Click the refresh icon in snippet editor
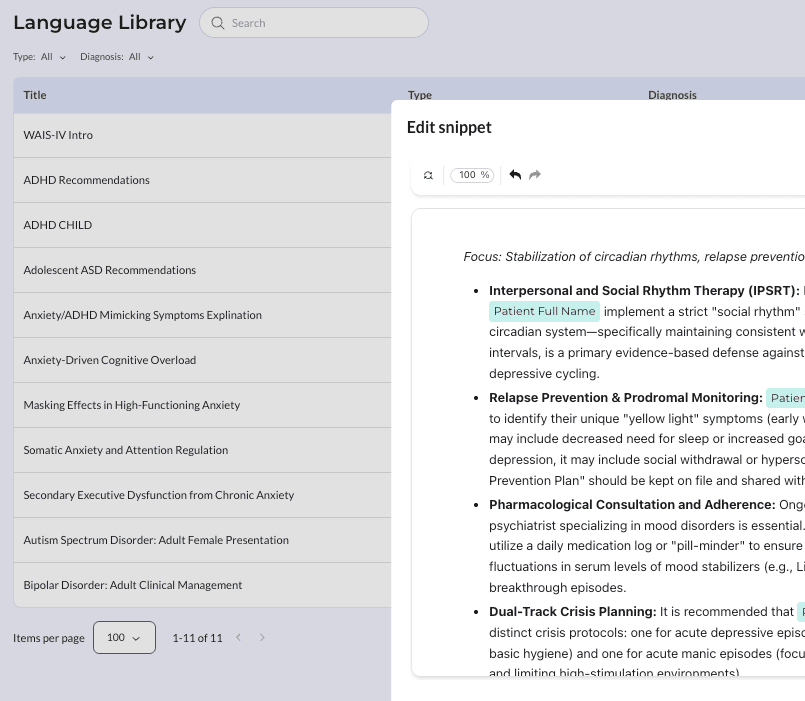Image resolution: width=805 pixels, height=701 pixels. coord(428,174)
